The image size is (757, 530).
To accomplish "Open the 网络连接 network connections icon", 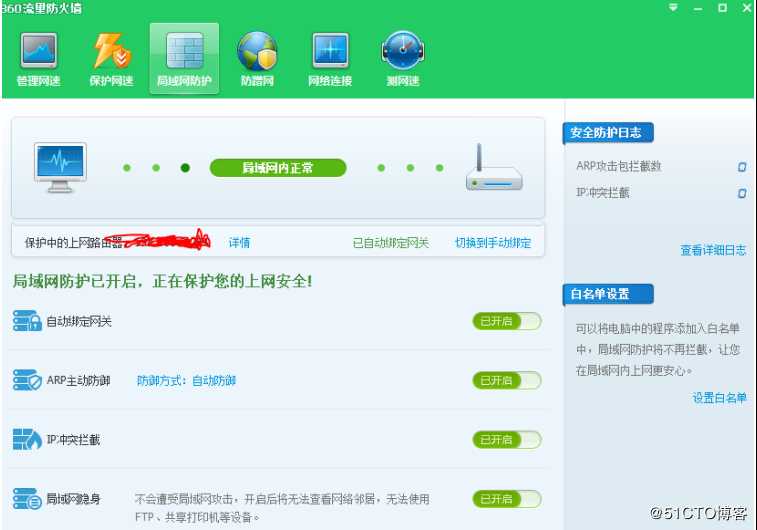I will tap(330, 59).
